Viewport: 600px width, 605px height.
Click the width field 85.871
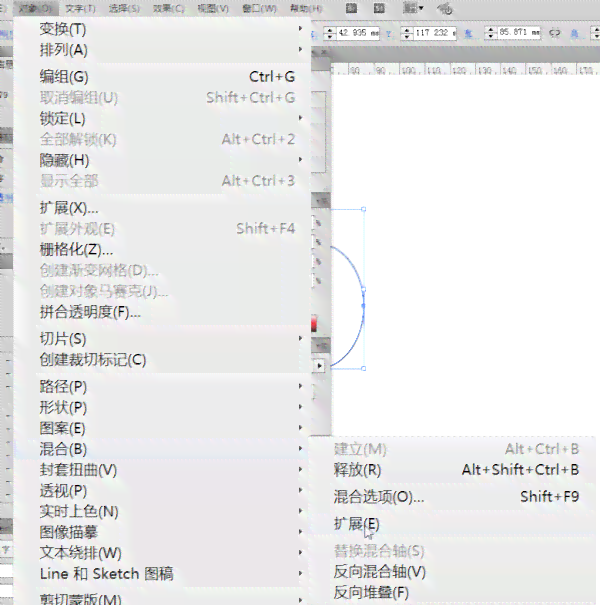519,33
